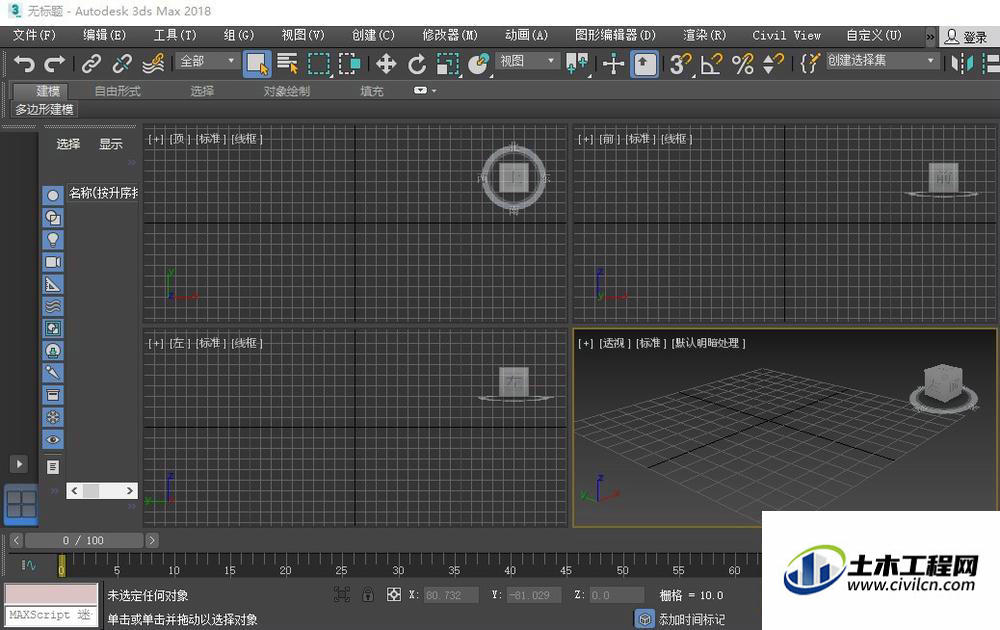The image size is (1000, 630).
Task: Click 名称(按升序排序) column header
Action: [x=103, y=193]
